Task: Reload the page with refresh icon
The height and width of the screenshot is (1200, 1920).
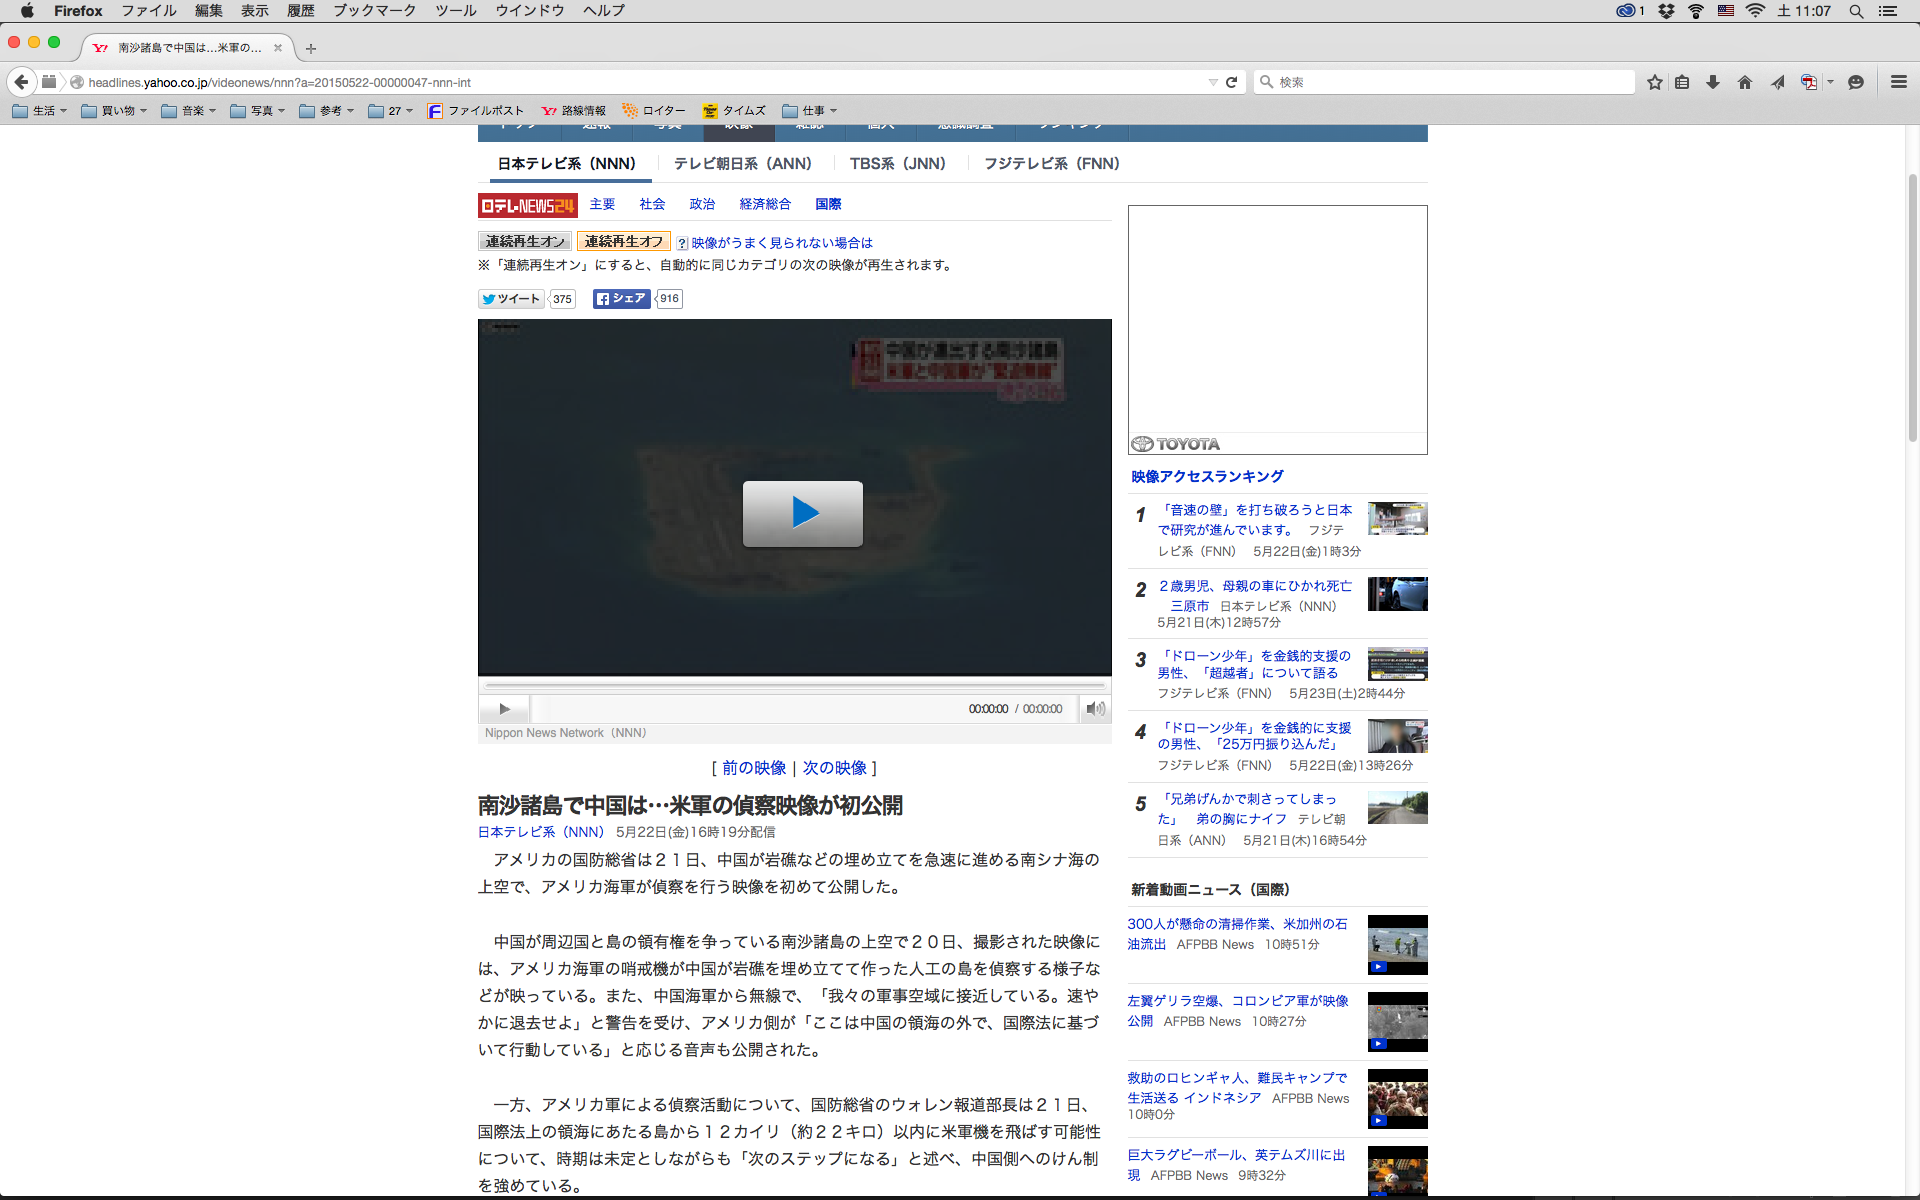Action: [x=1232, y=82]
